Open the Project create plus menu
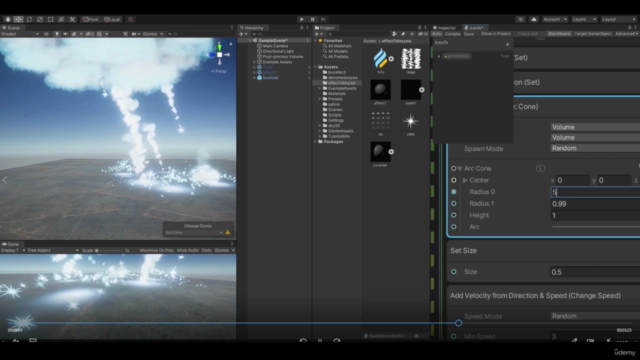This screenshot has width=640, height=360. [317, 34]
